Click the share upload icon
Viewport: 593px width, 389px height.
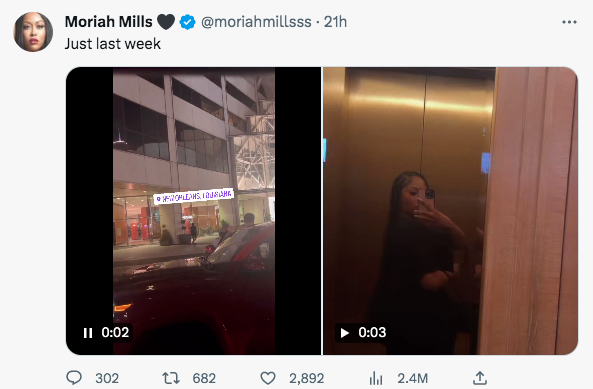pyautogui.click(x=480, y=378)
